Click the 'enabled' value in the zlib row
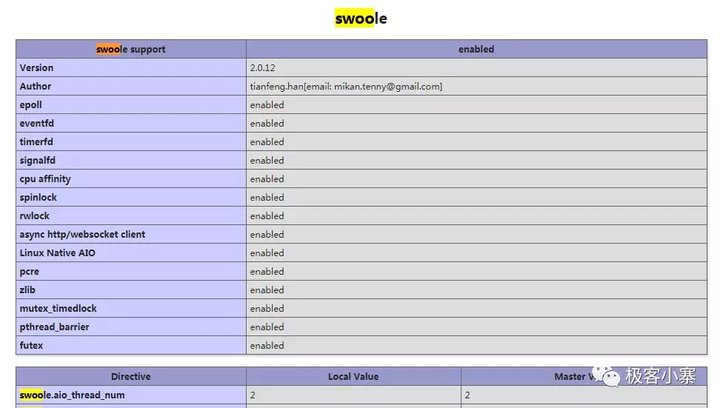The height and width of the screenshot is (408, 720). click(267, 290)
